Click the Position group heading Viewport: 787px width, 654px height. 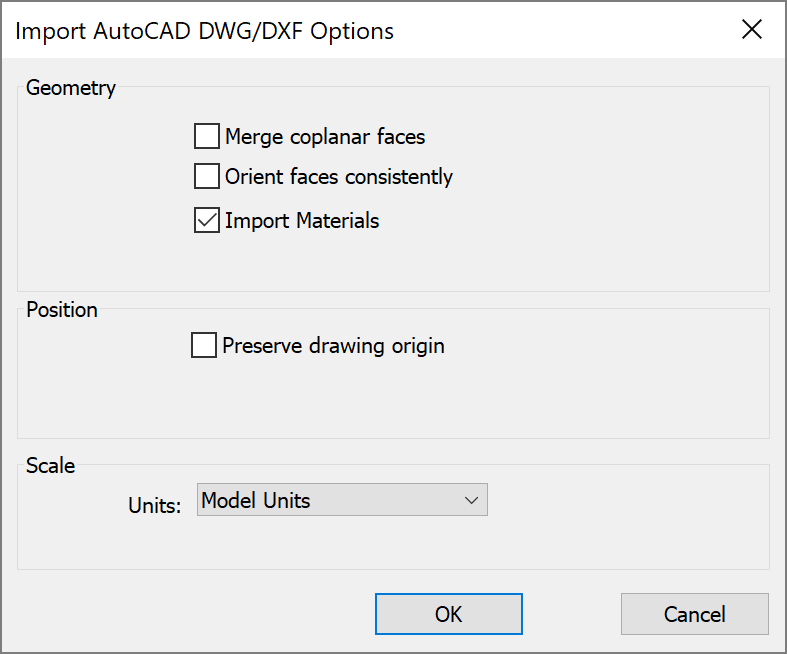[62, 310]
